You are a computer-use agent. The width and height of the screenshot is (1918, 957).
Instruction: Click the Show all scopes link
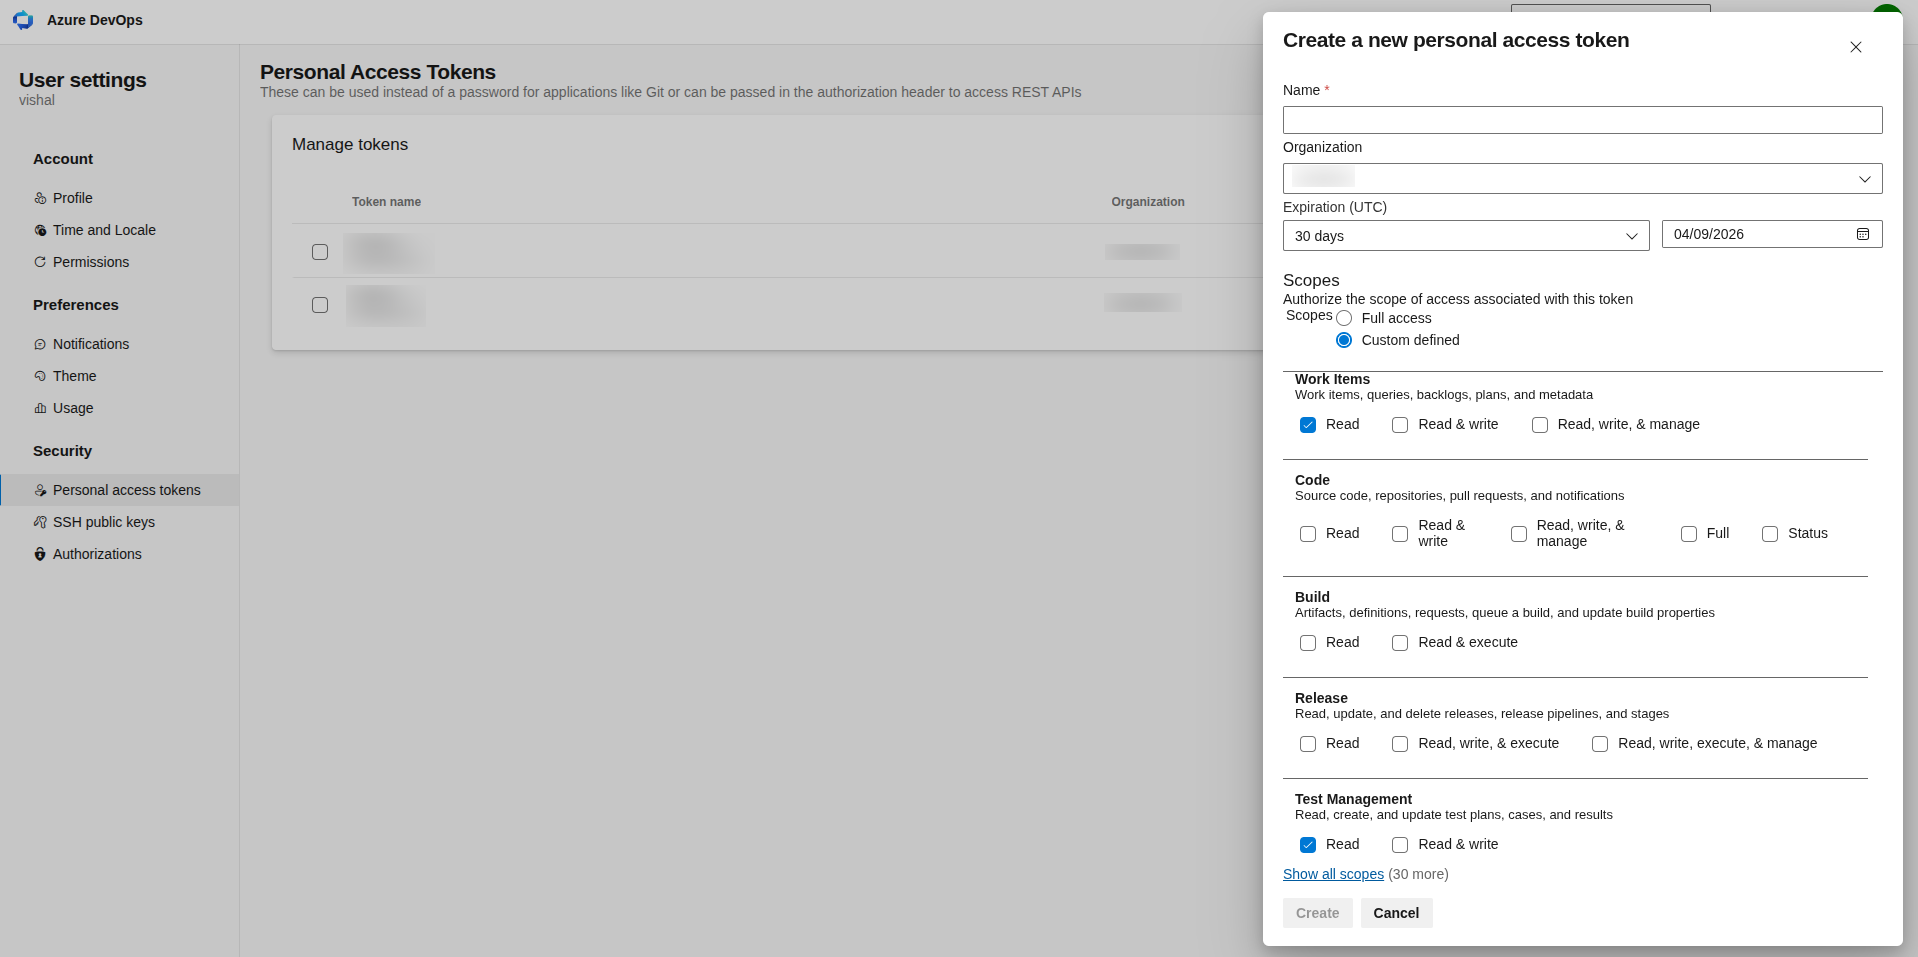coord(1333,874)
